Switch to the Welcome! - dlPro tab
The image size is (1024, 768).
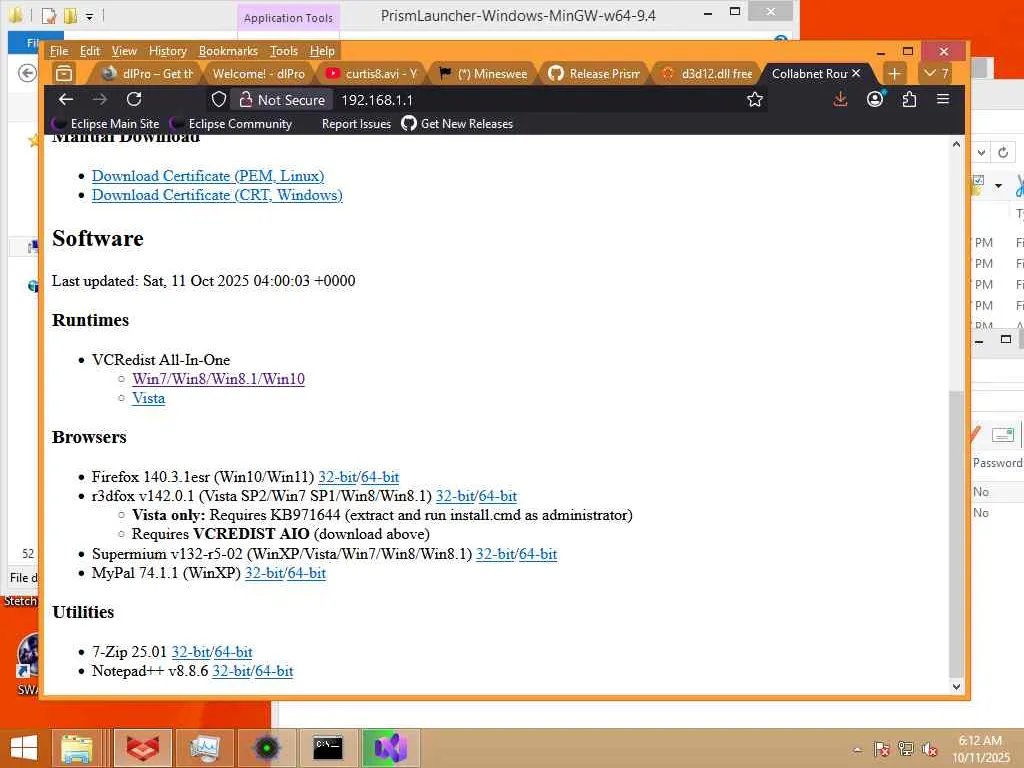[x=258, y=74]
